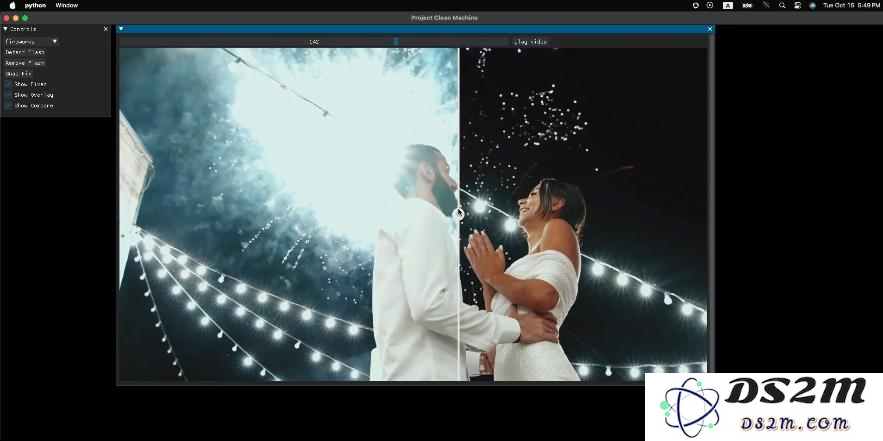Click the compare video preview image
Viewport: 883px width, 441px height.
(413, 214)
